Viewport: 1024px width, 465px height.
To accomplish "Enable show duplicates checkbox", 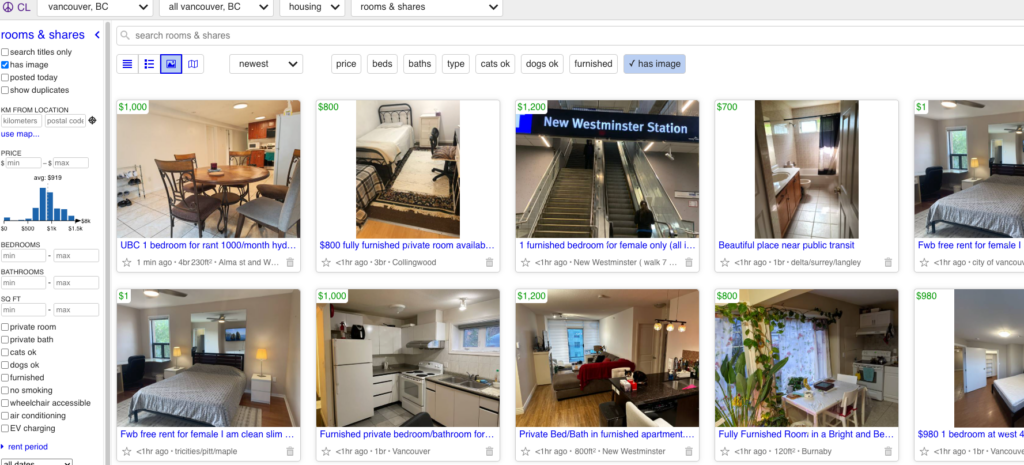I will click(x=5, y=90).
